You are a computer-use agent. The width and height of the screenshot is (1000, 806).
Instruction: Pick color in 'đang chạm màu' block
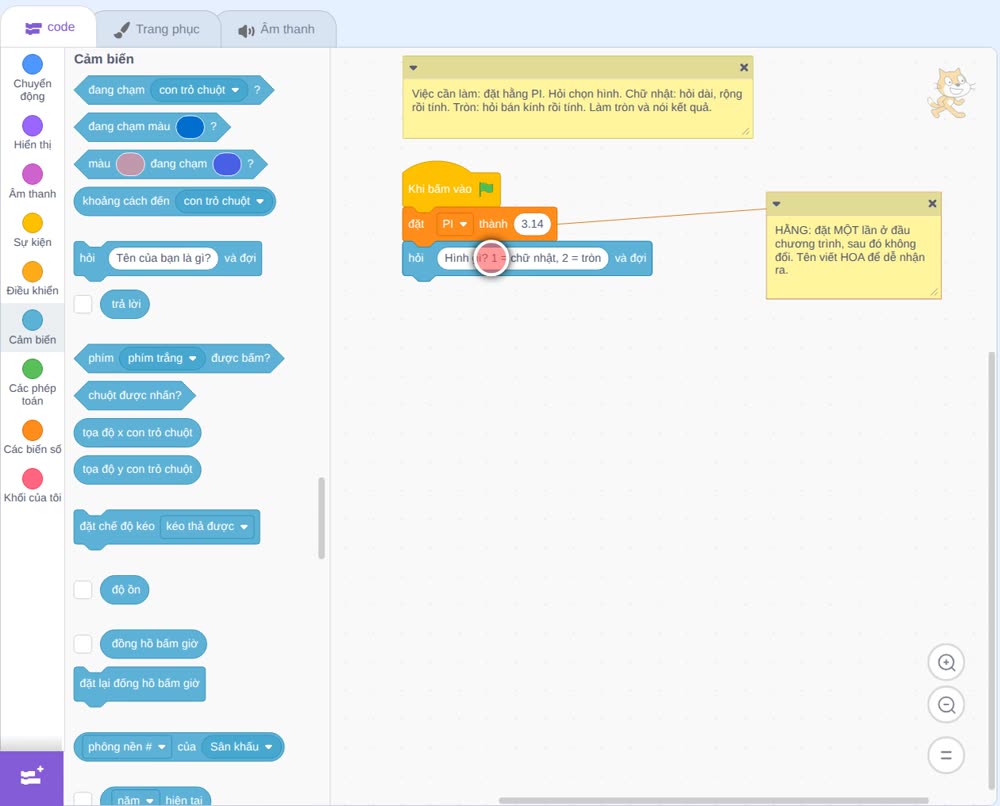[x=189, y=127]
